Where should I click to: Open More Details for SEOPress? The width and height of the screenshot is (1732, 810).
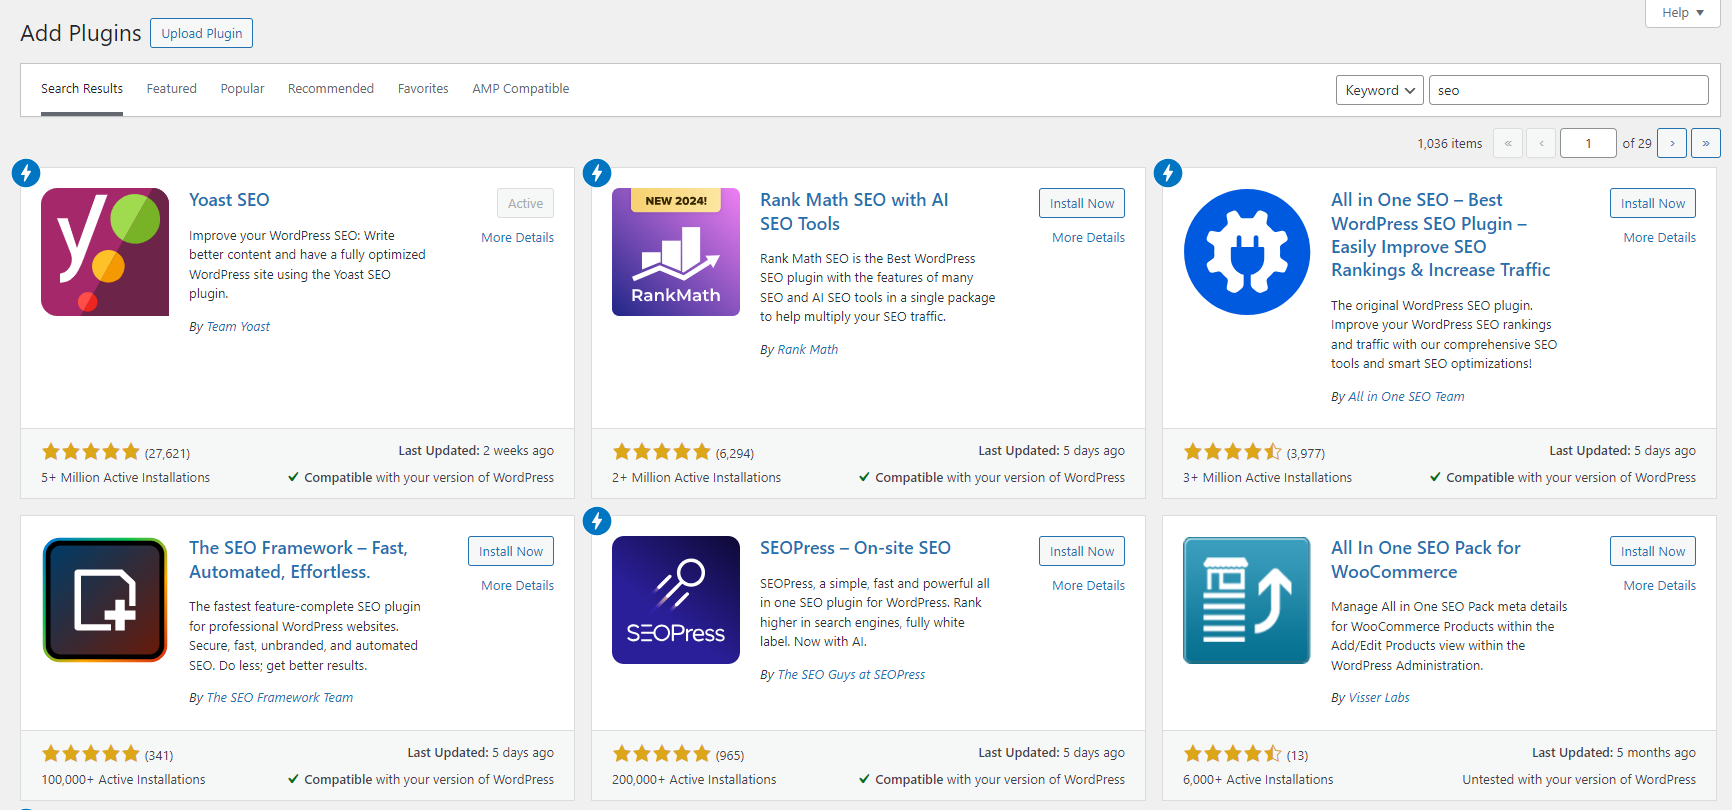coord(1088,586)
